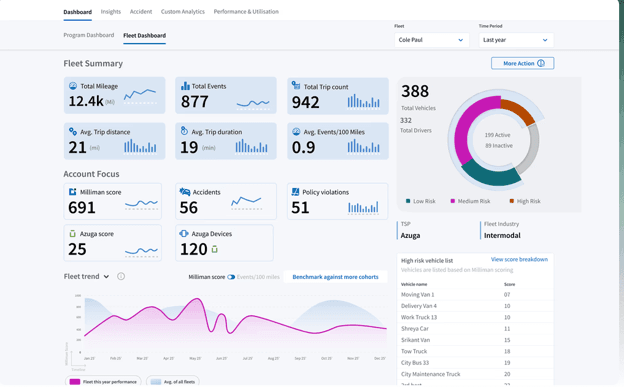The image size is (624, 387).
Task: Click the Milliman score icon
Action: pyautogui.click(x=72, y=192)
